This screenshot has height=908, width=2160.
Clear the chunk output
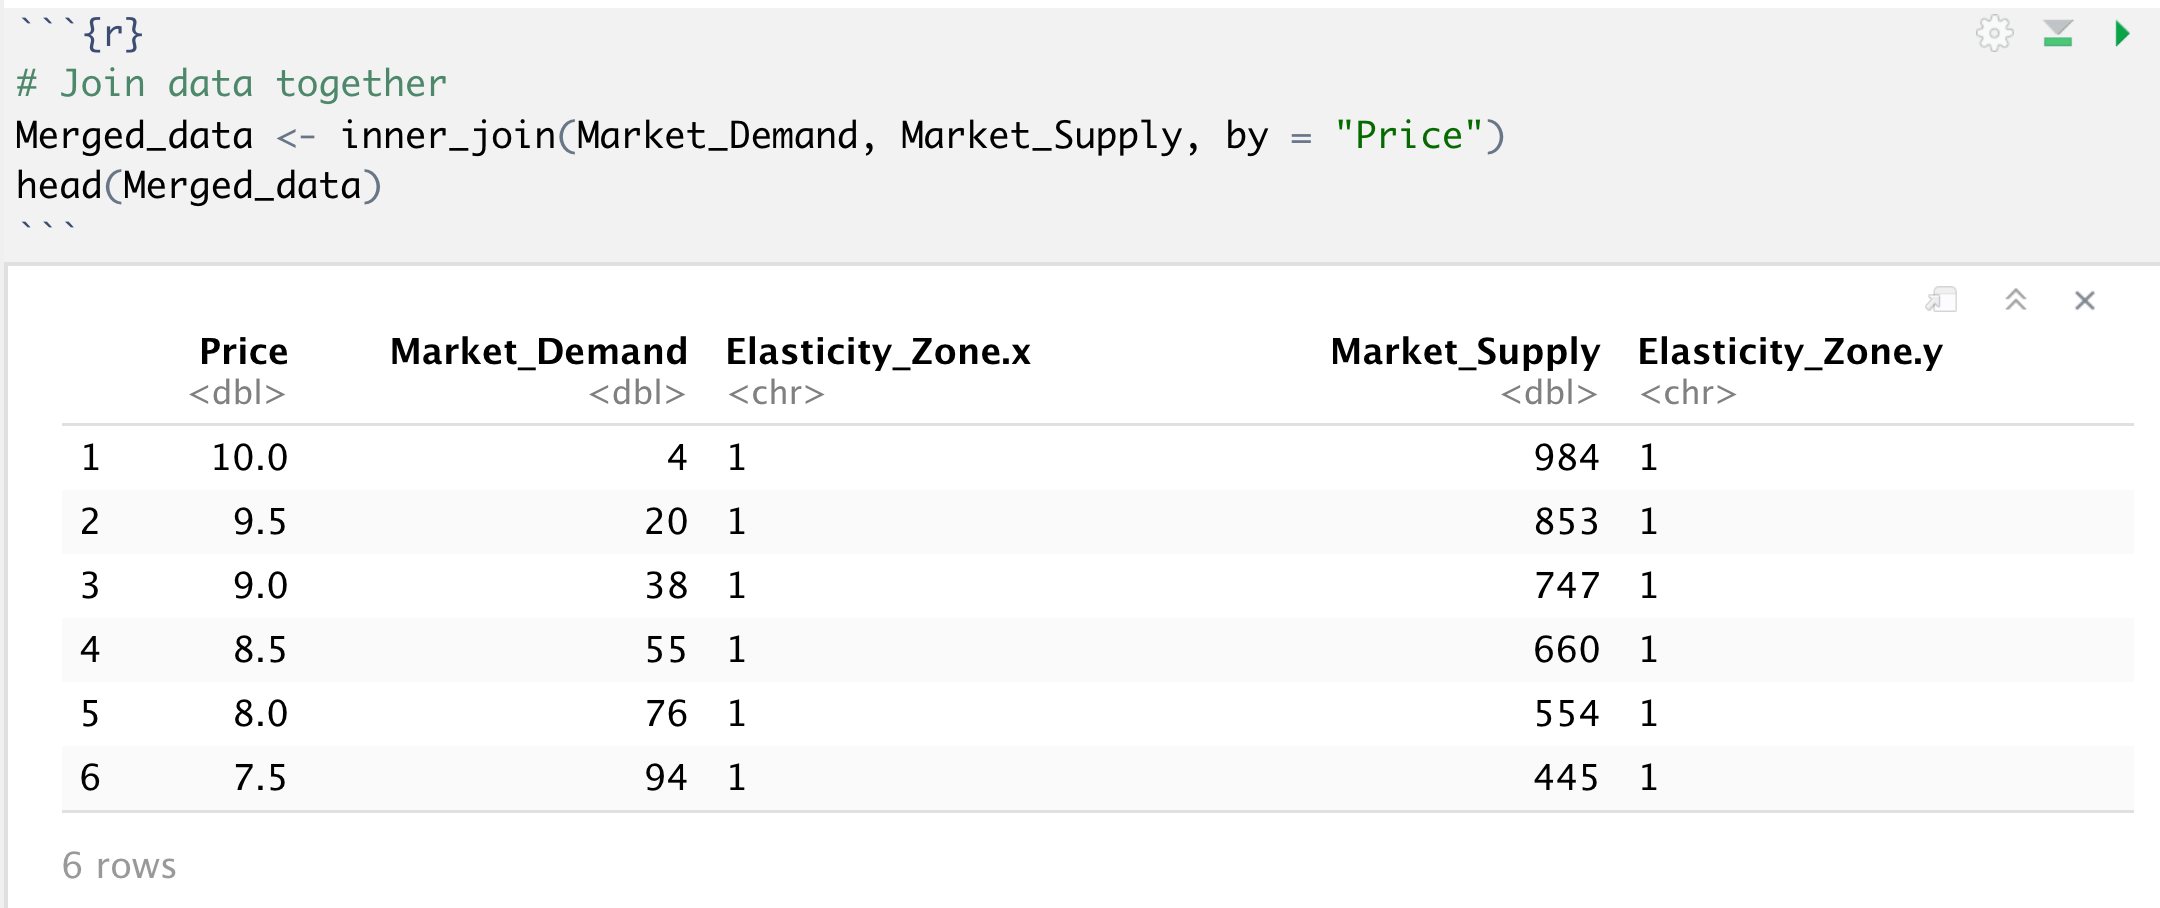2085,300
